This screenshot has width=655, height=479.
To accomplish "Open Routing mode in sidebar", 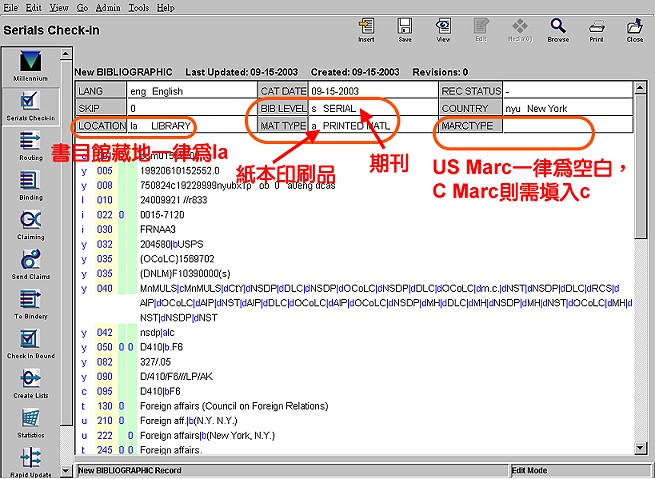I will 29,145.
